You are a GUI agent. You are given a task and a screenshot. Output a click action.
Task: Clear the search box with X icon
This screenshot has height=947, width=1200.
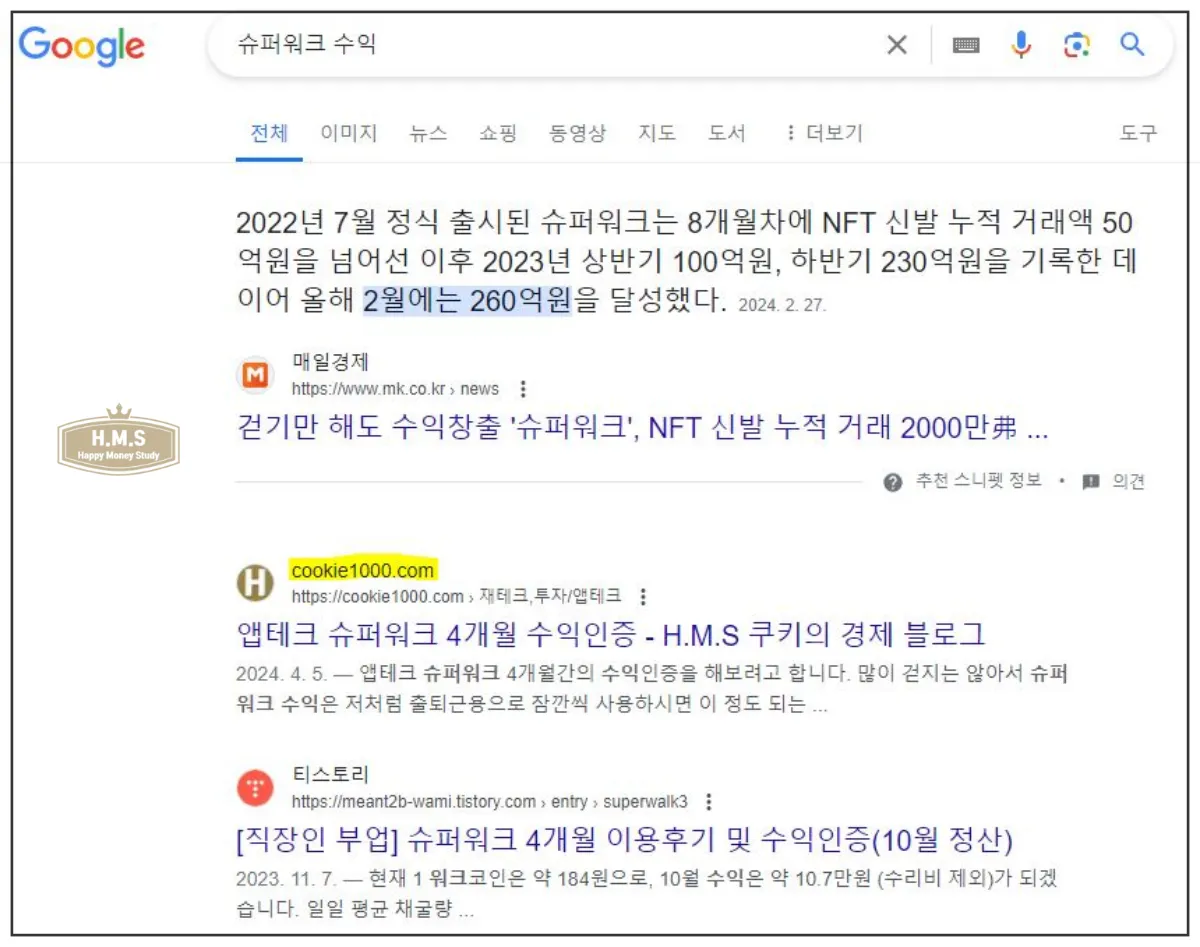tap(897, 45)
